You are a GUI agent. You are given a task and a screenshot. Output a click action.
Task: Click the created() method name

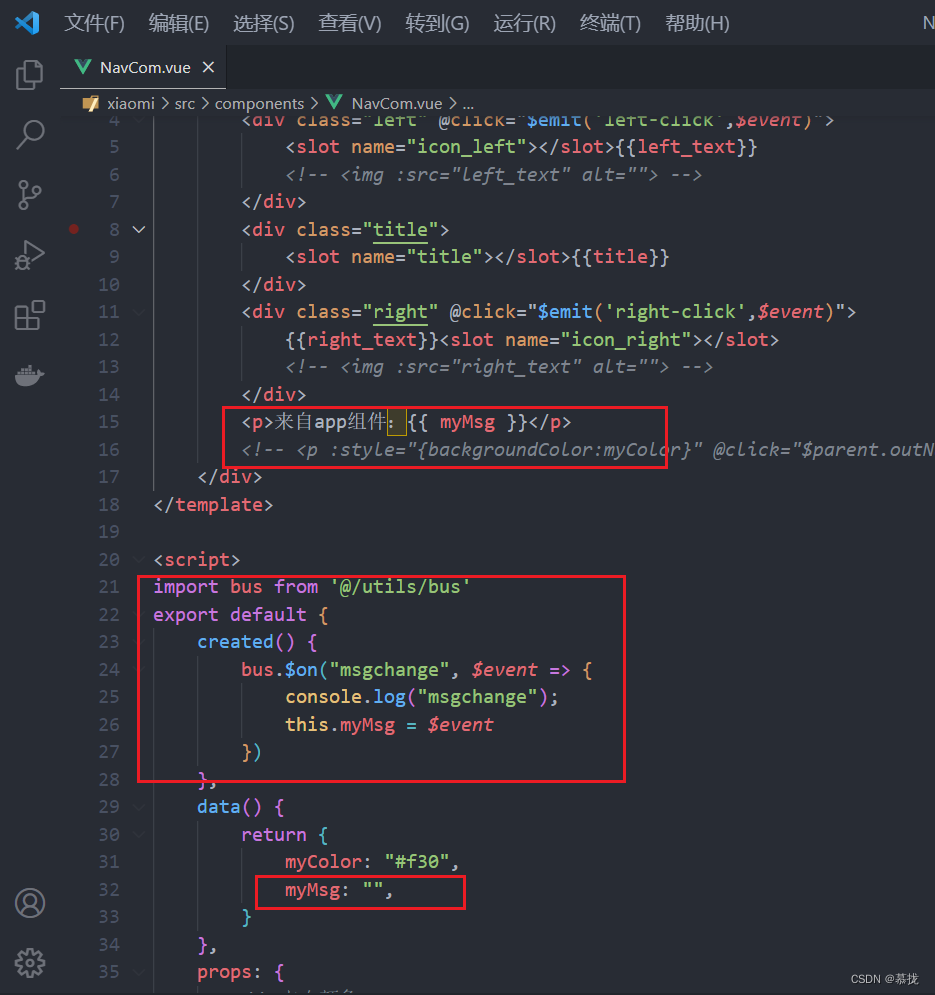235,642
